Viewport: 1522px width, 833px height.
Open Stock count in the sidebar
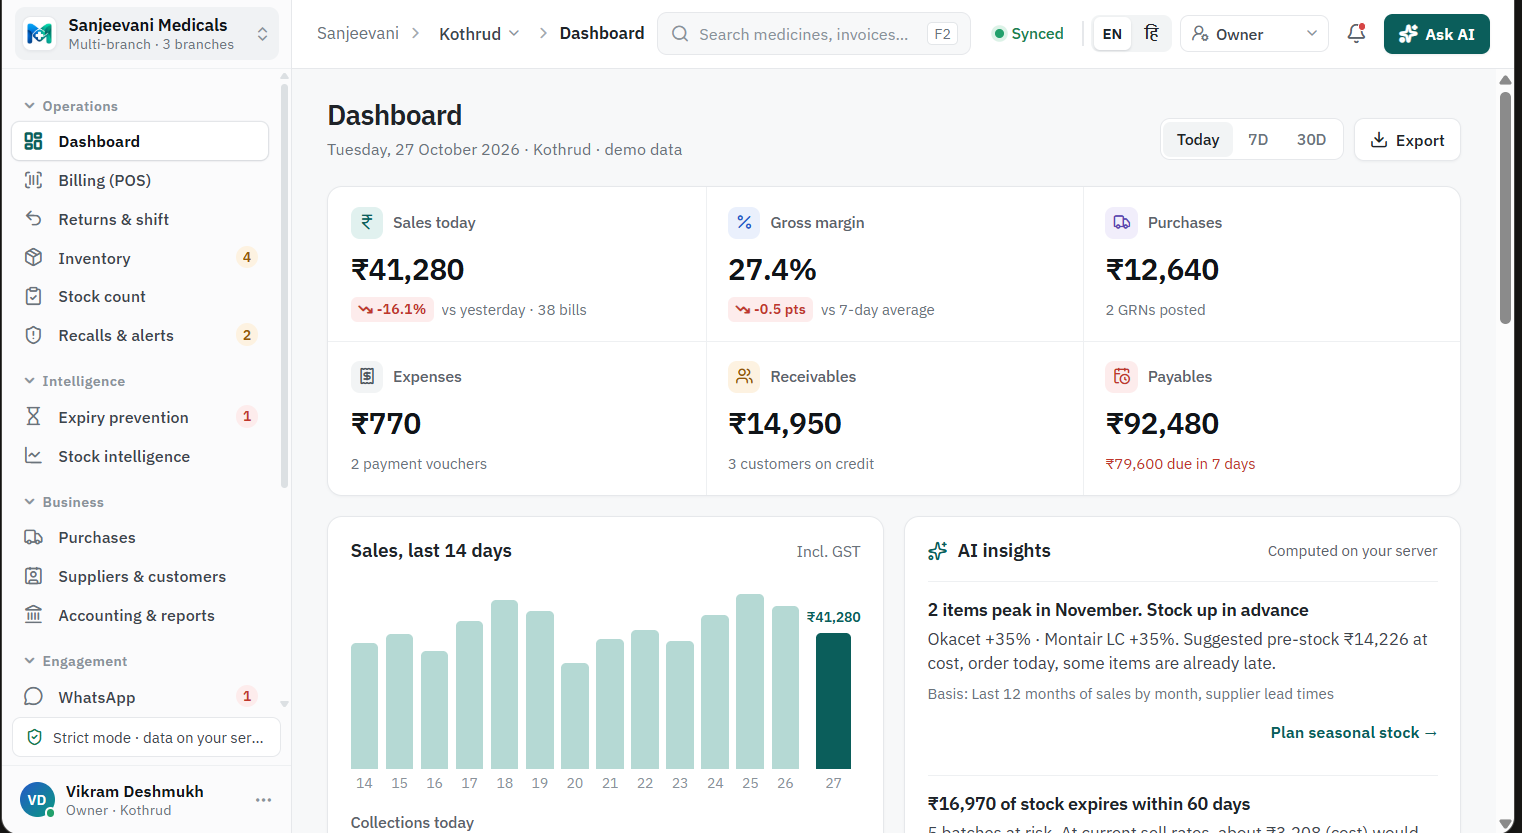tap(140, 296)
